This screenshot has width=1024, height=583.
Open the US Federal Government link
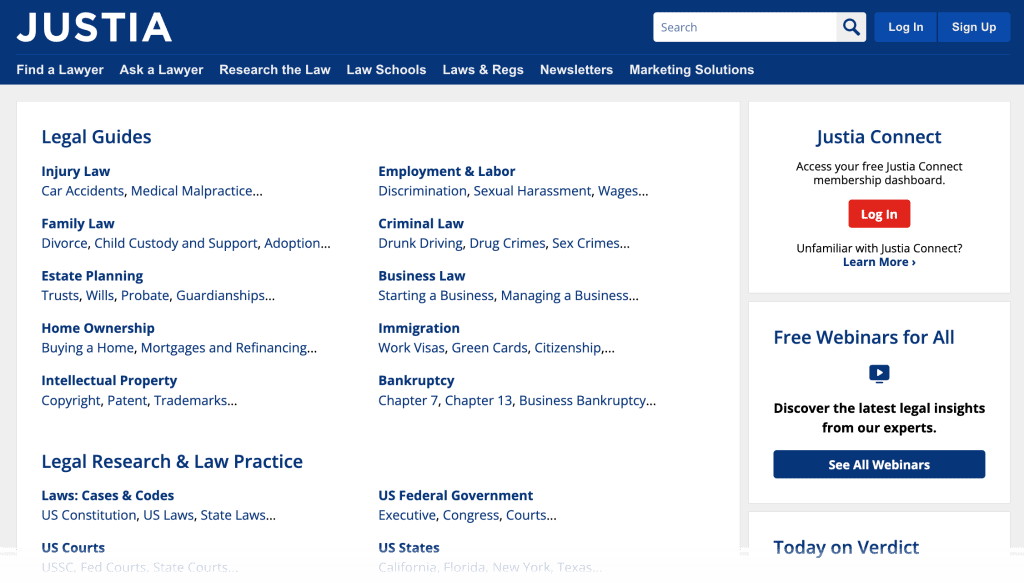pos(456,495)
